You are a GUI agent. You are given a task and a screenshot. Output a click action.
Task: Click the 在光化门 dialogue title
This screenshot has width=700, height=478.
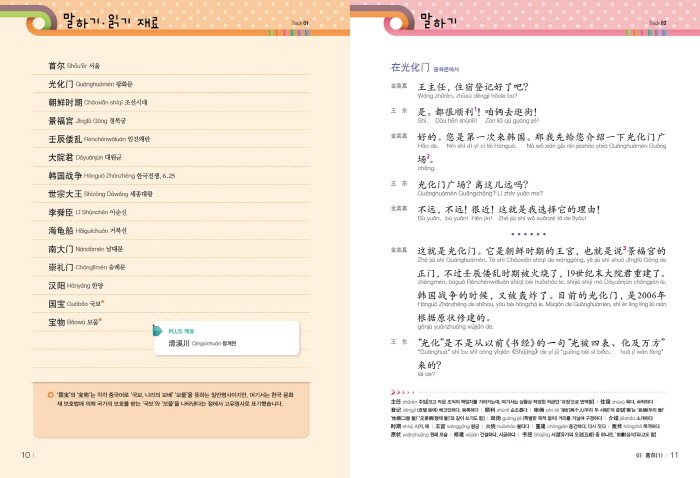(x=411, y=68)
